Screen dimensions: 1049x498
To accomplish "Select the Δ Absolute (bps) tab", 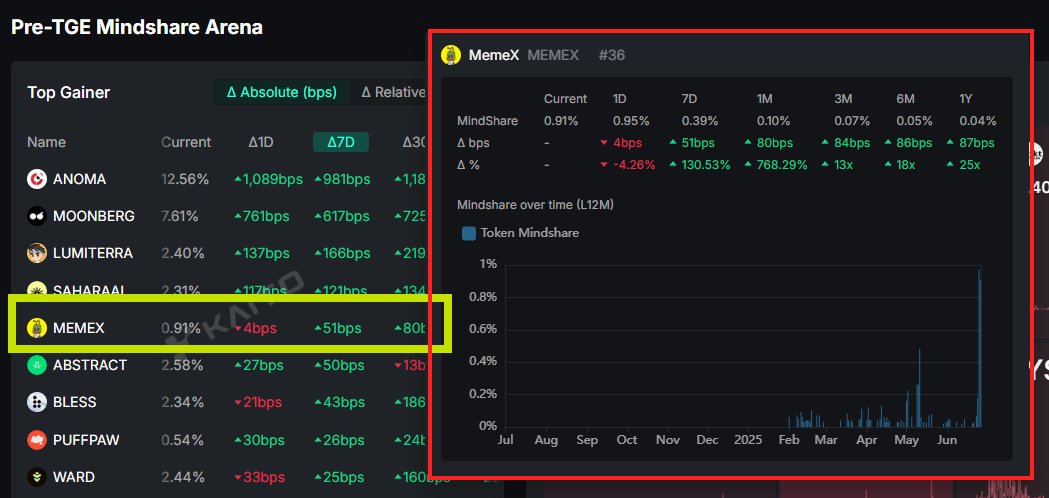I will pyautogui.click(x=282, y=92).
